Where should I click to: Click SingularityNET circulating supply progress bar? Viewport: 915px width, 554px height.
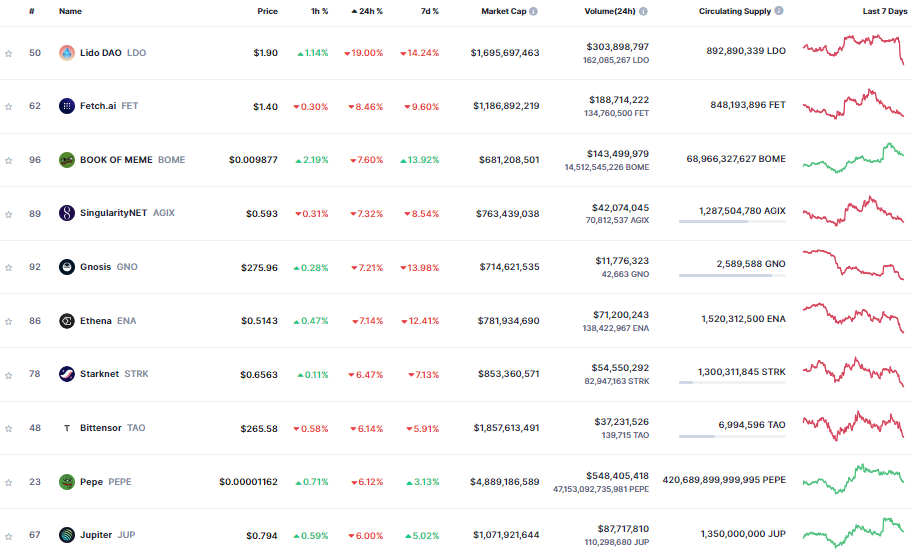coord(732,222)
